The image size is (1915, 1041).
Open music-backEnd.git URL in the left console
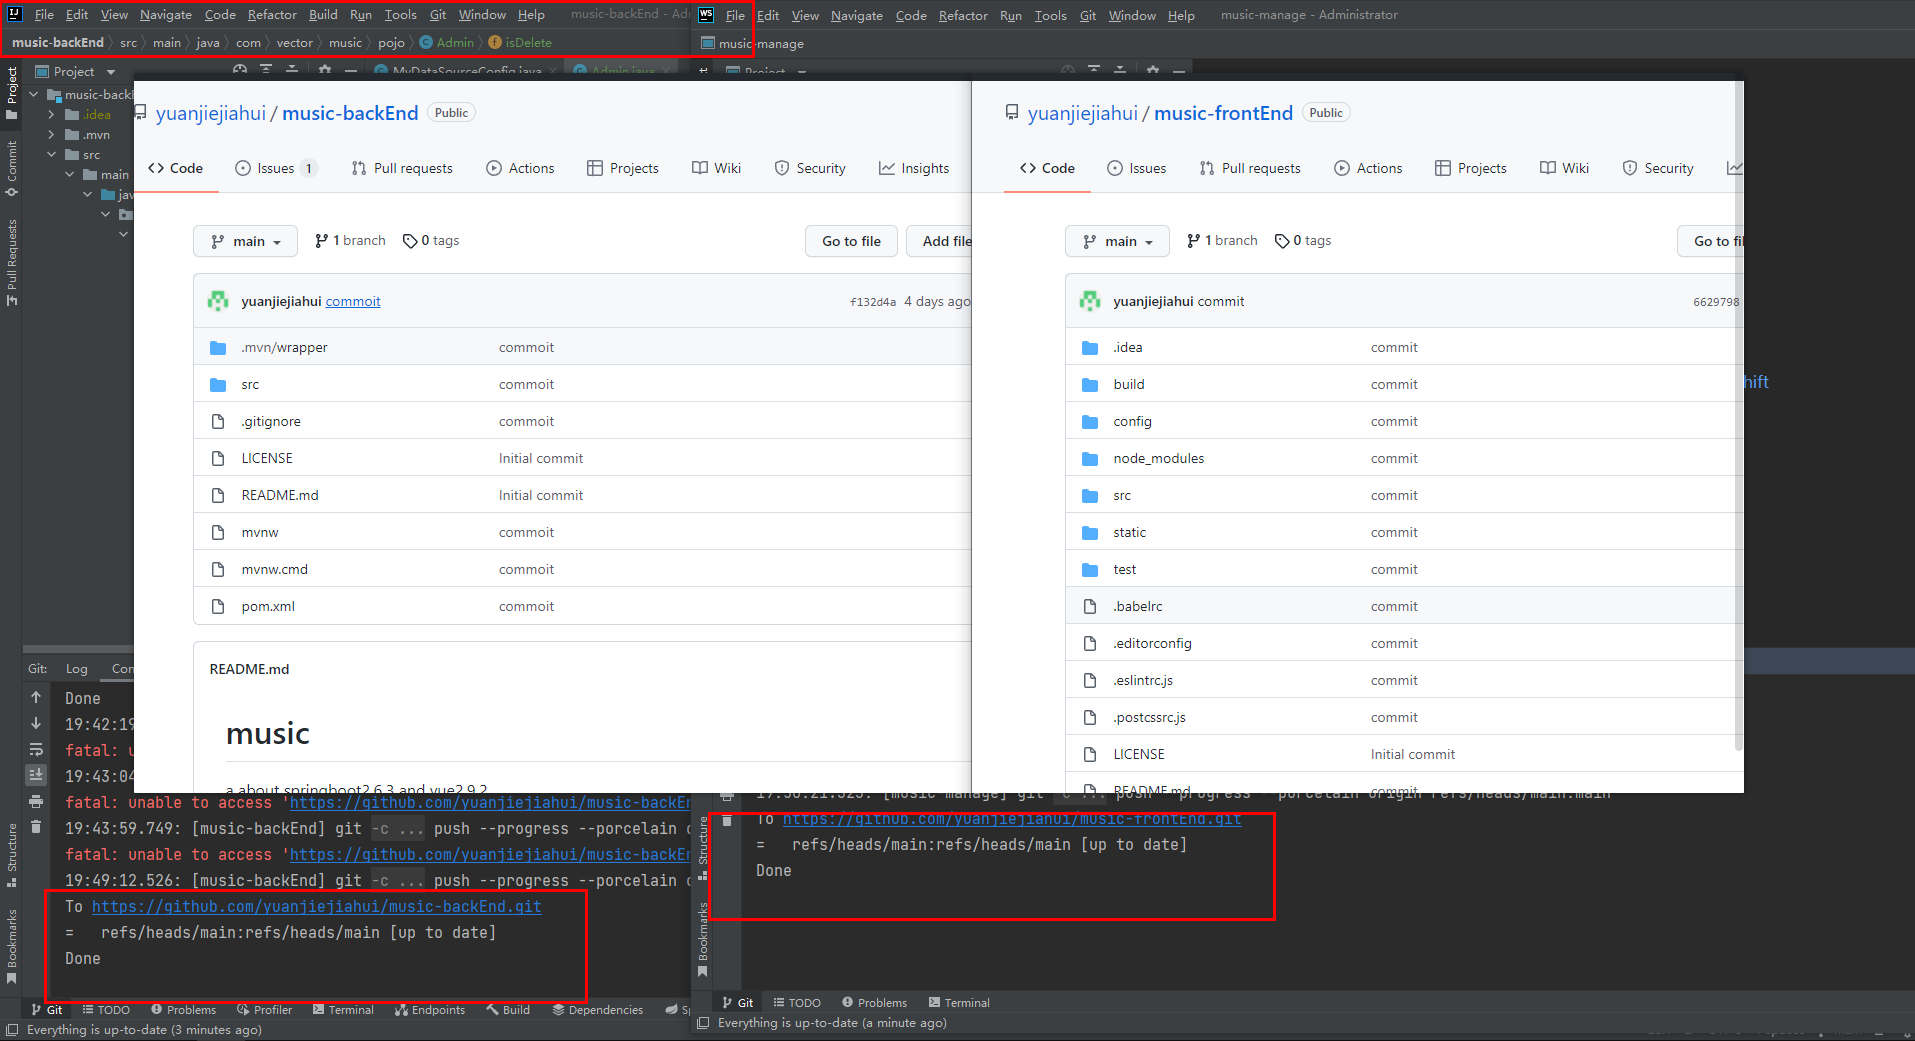click(317, 906)
